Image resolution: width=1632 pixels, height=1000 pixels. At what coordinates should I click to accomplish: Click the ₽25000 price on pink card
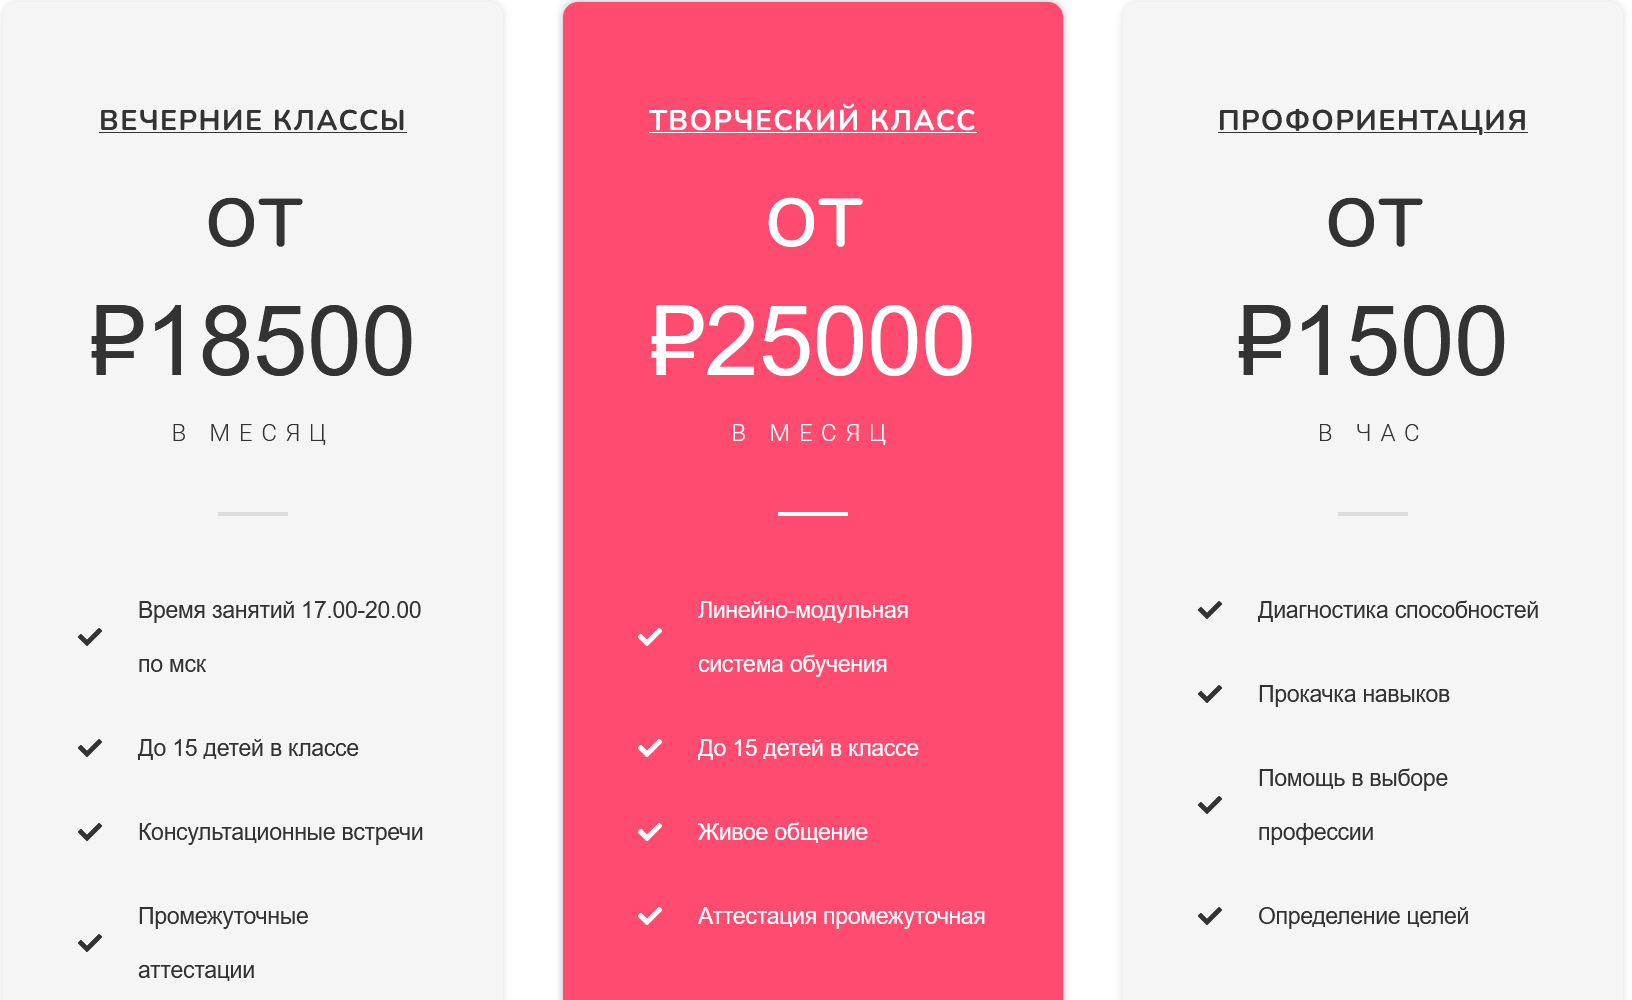point(812,341)
